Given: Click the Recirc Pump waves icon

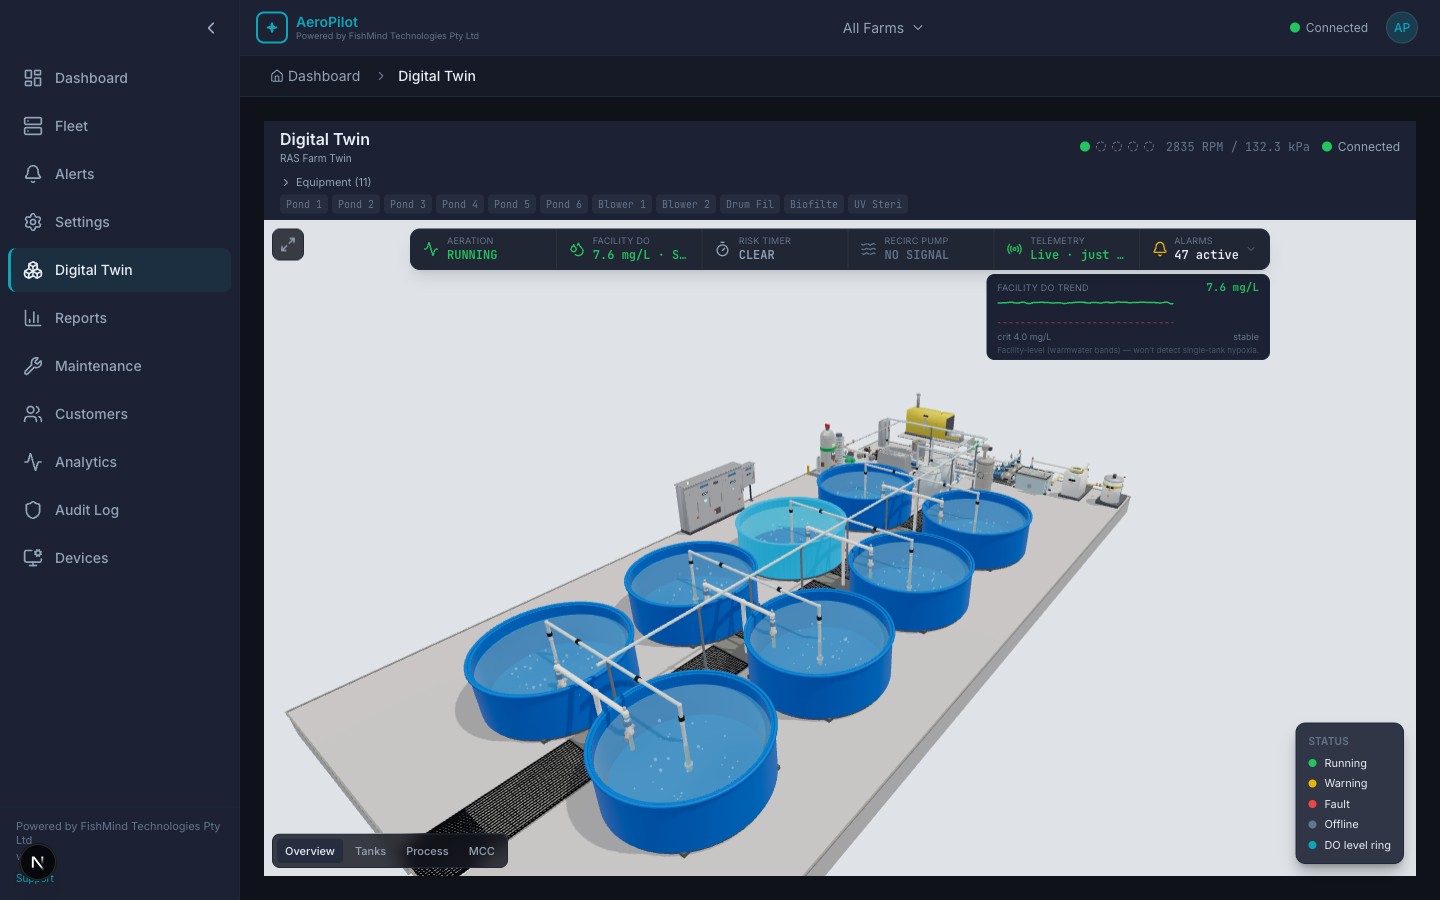Looking at the screenshot, I should [x=868, y=249].
